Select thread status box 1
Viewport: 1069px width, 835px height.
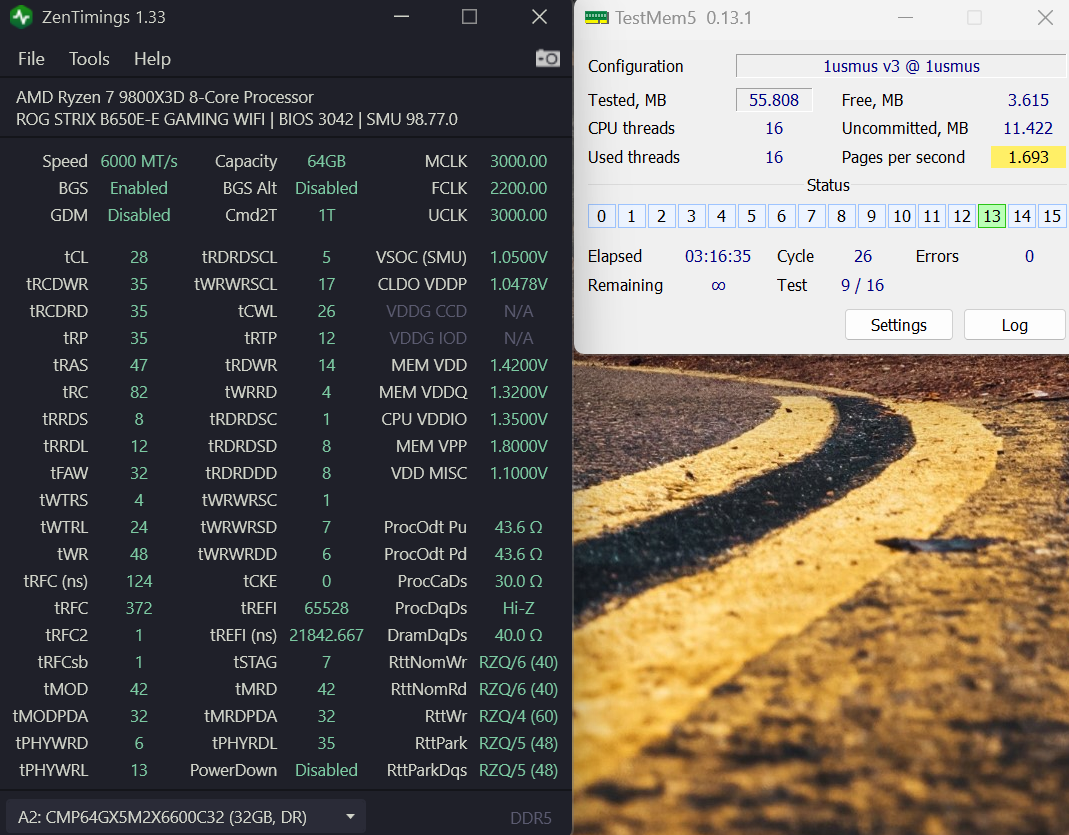[631, 216]
